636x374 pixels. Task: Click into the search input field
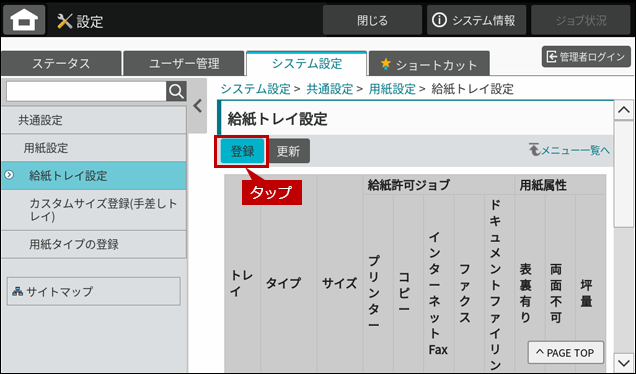86,91
